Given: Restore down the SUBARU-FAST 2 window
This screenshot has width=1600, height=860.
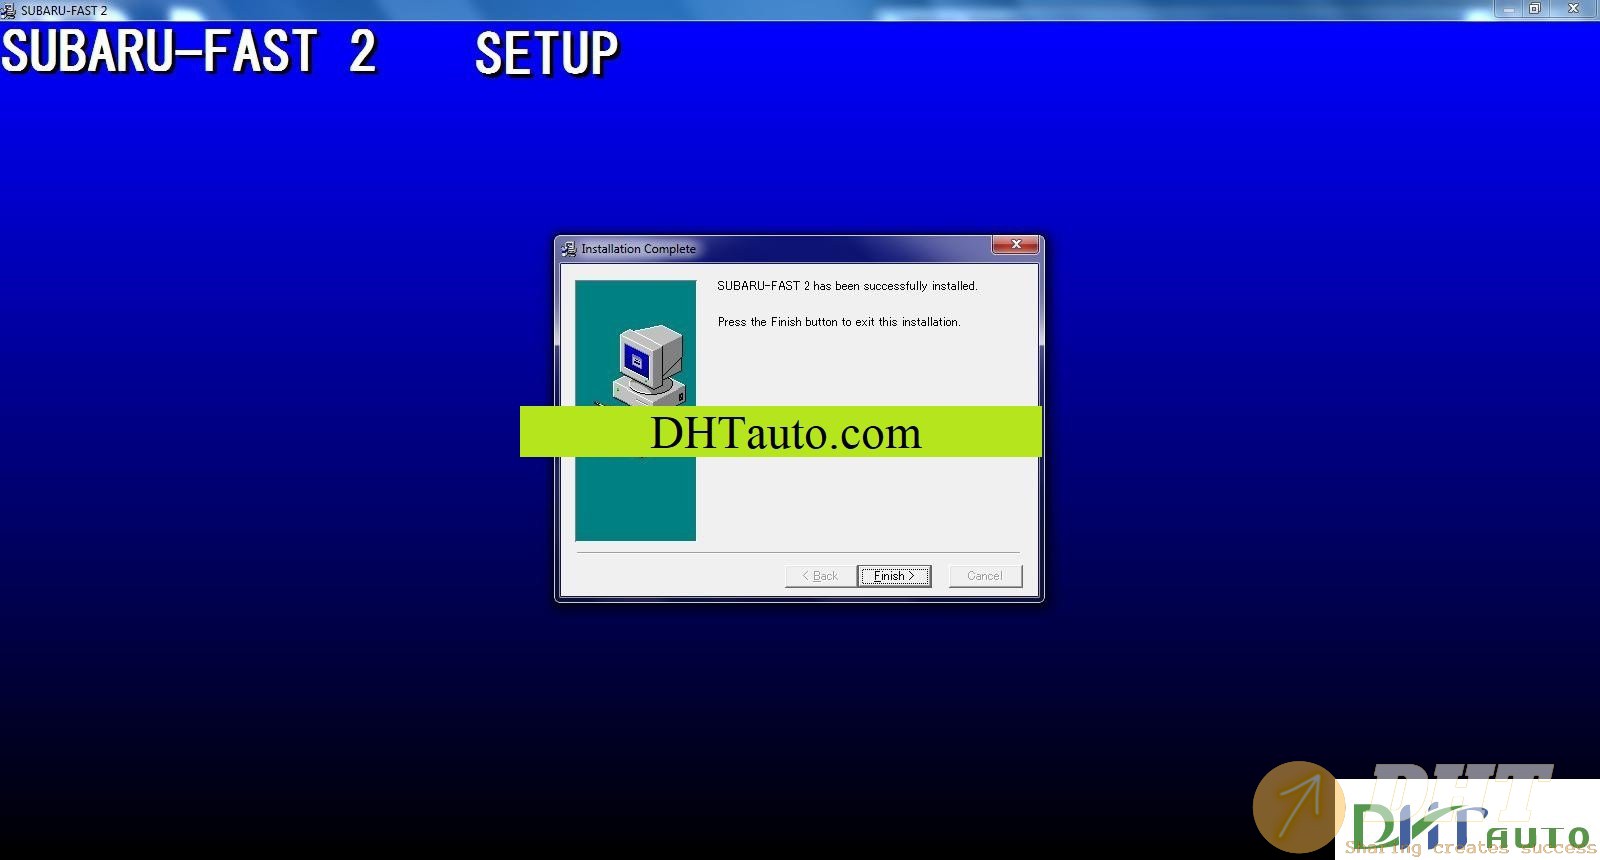Looking at the screenshot, I should [1535, 9].
